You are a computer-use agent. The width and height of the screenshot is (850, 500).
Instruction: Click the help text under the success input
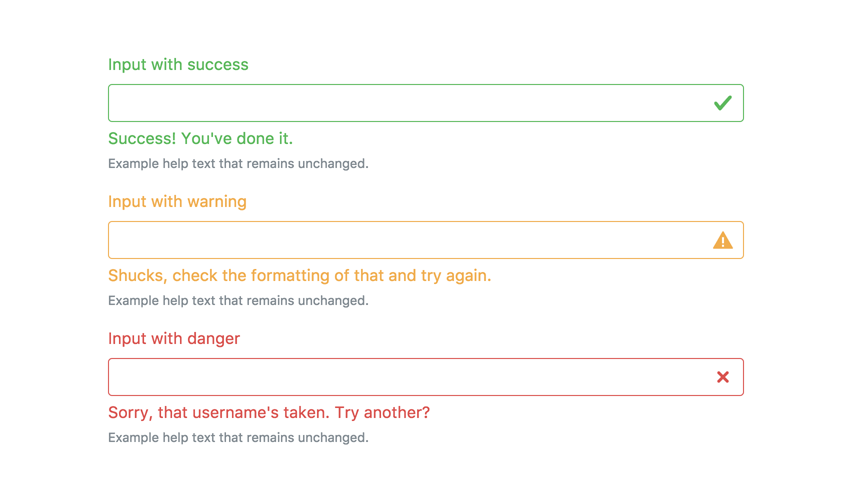tap(238, 164)
